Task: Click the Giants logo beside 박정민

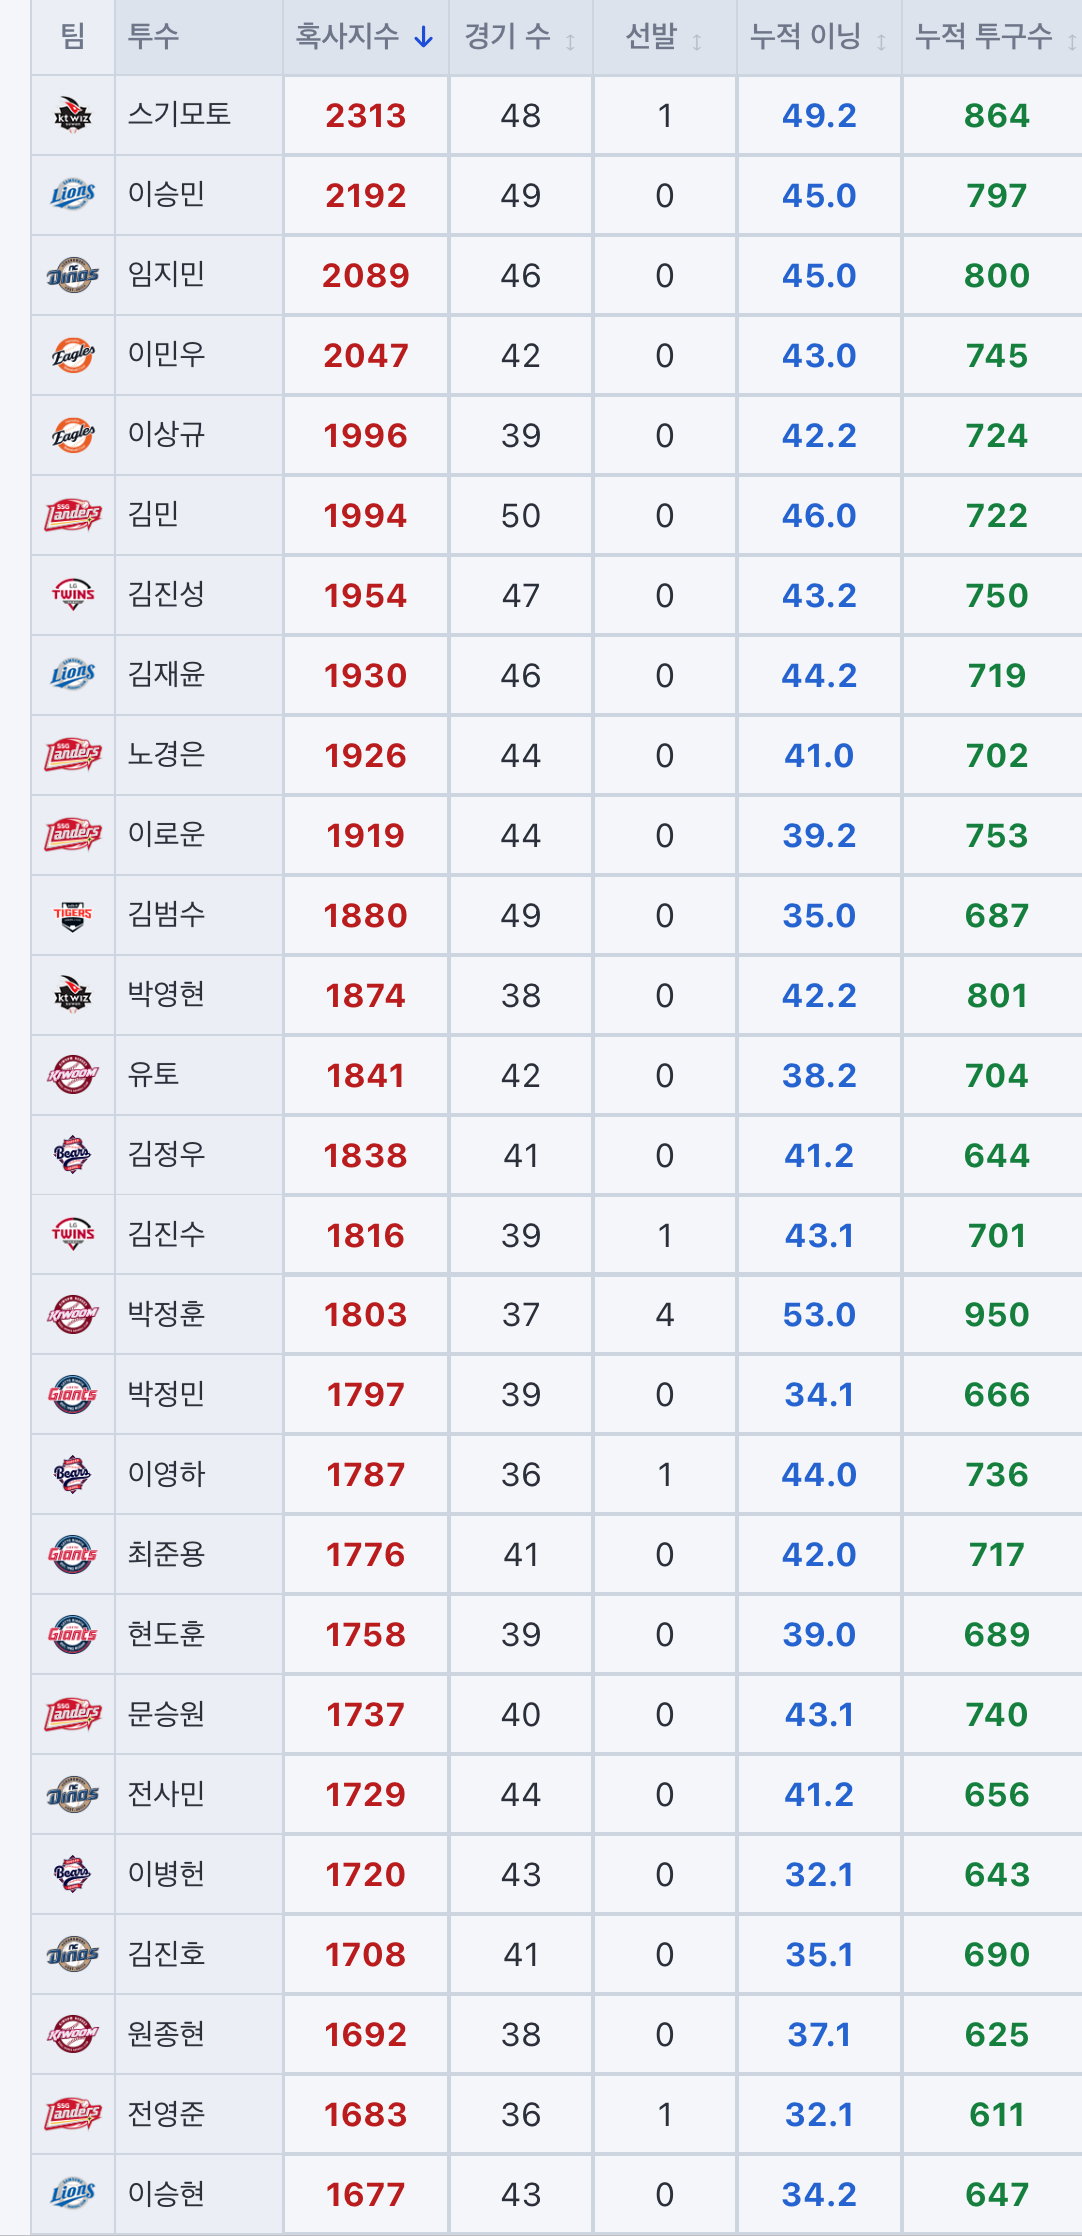Action: (73, 1394)
